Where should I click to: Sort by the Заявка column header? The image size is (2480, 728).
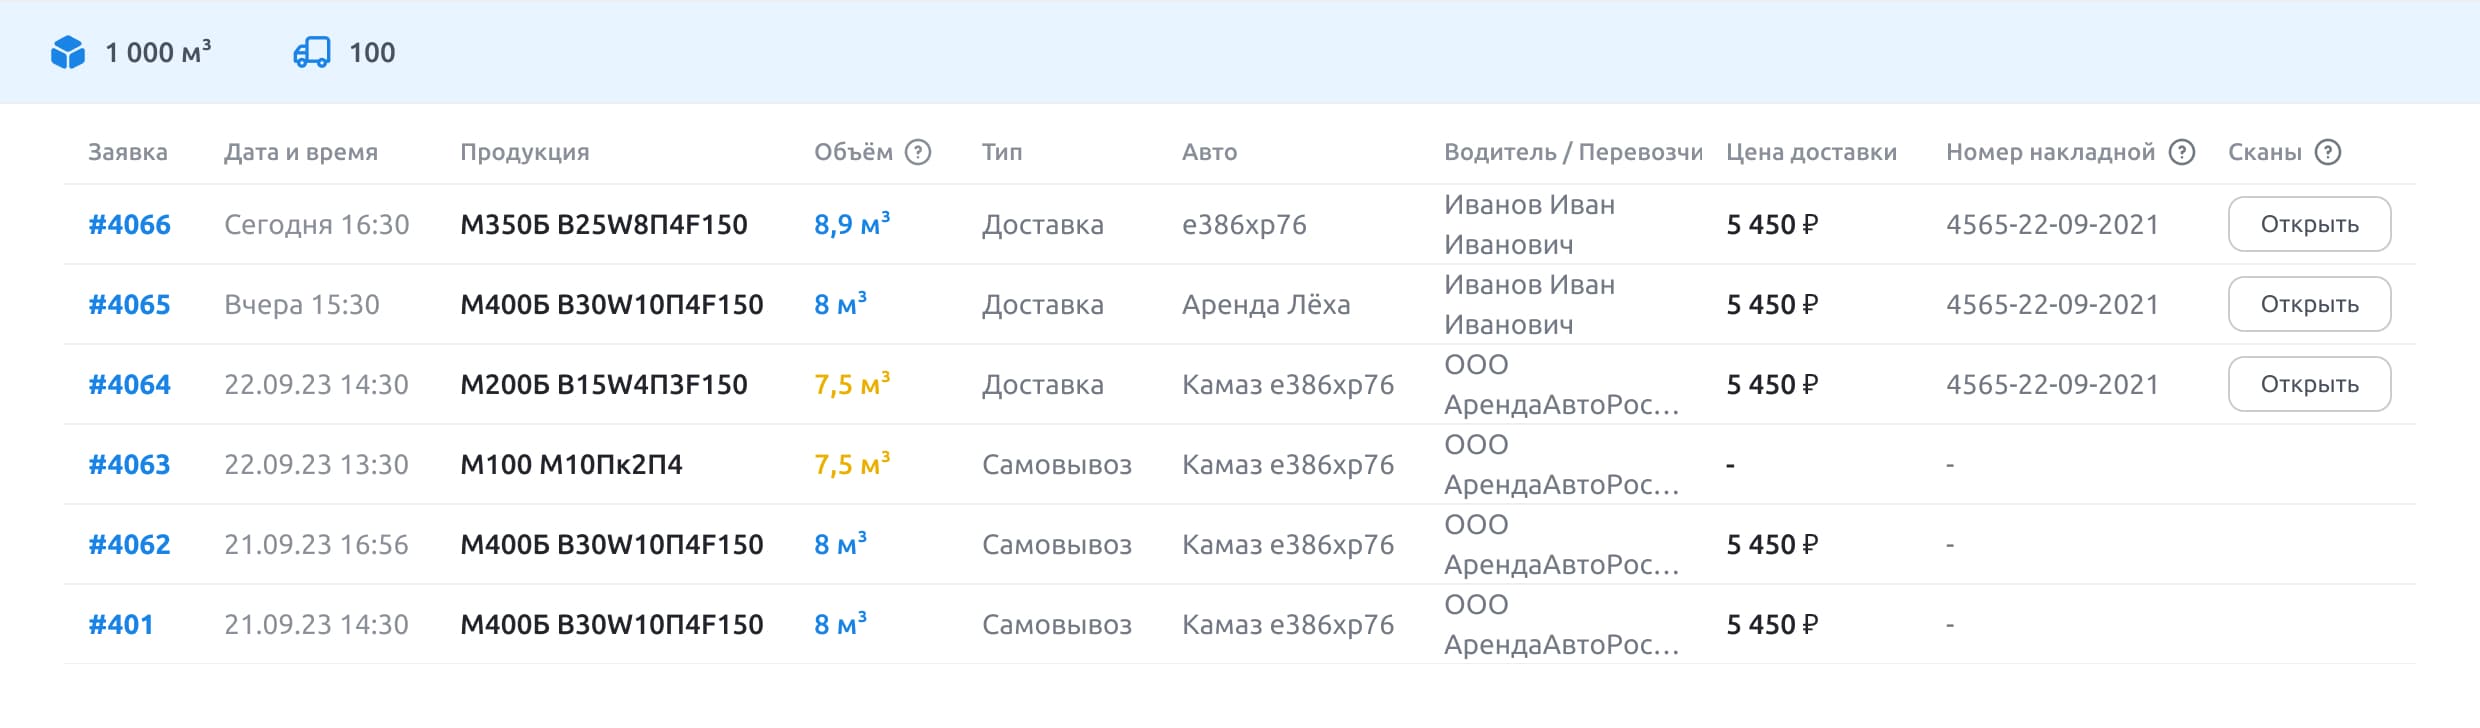coord(129,152)
